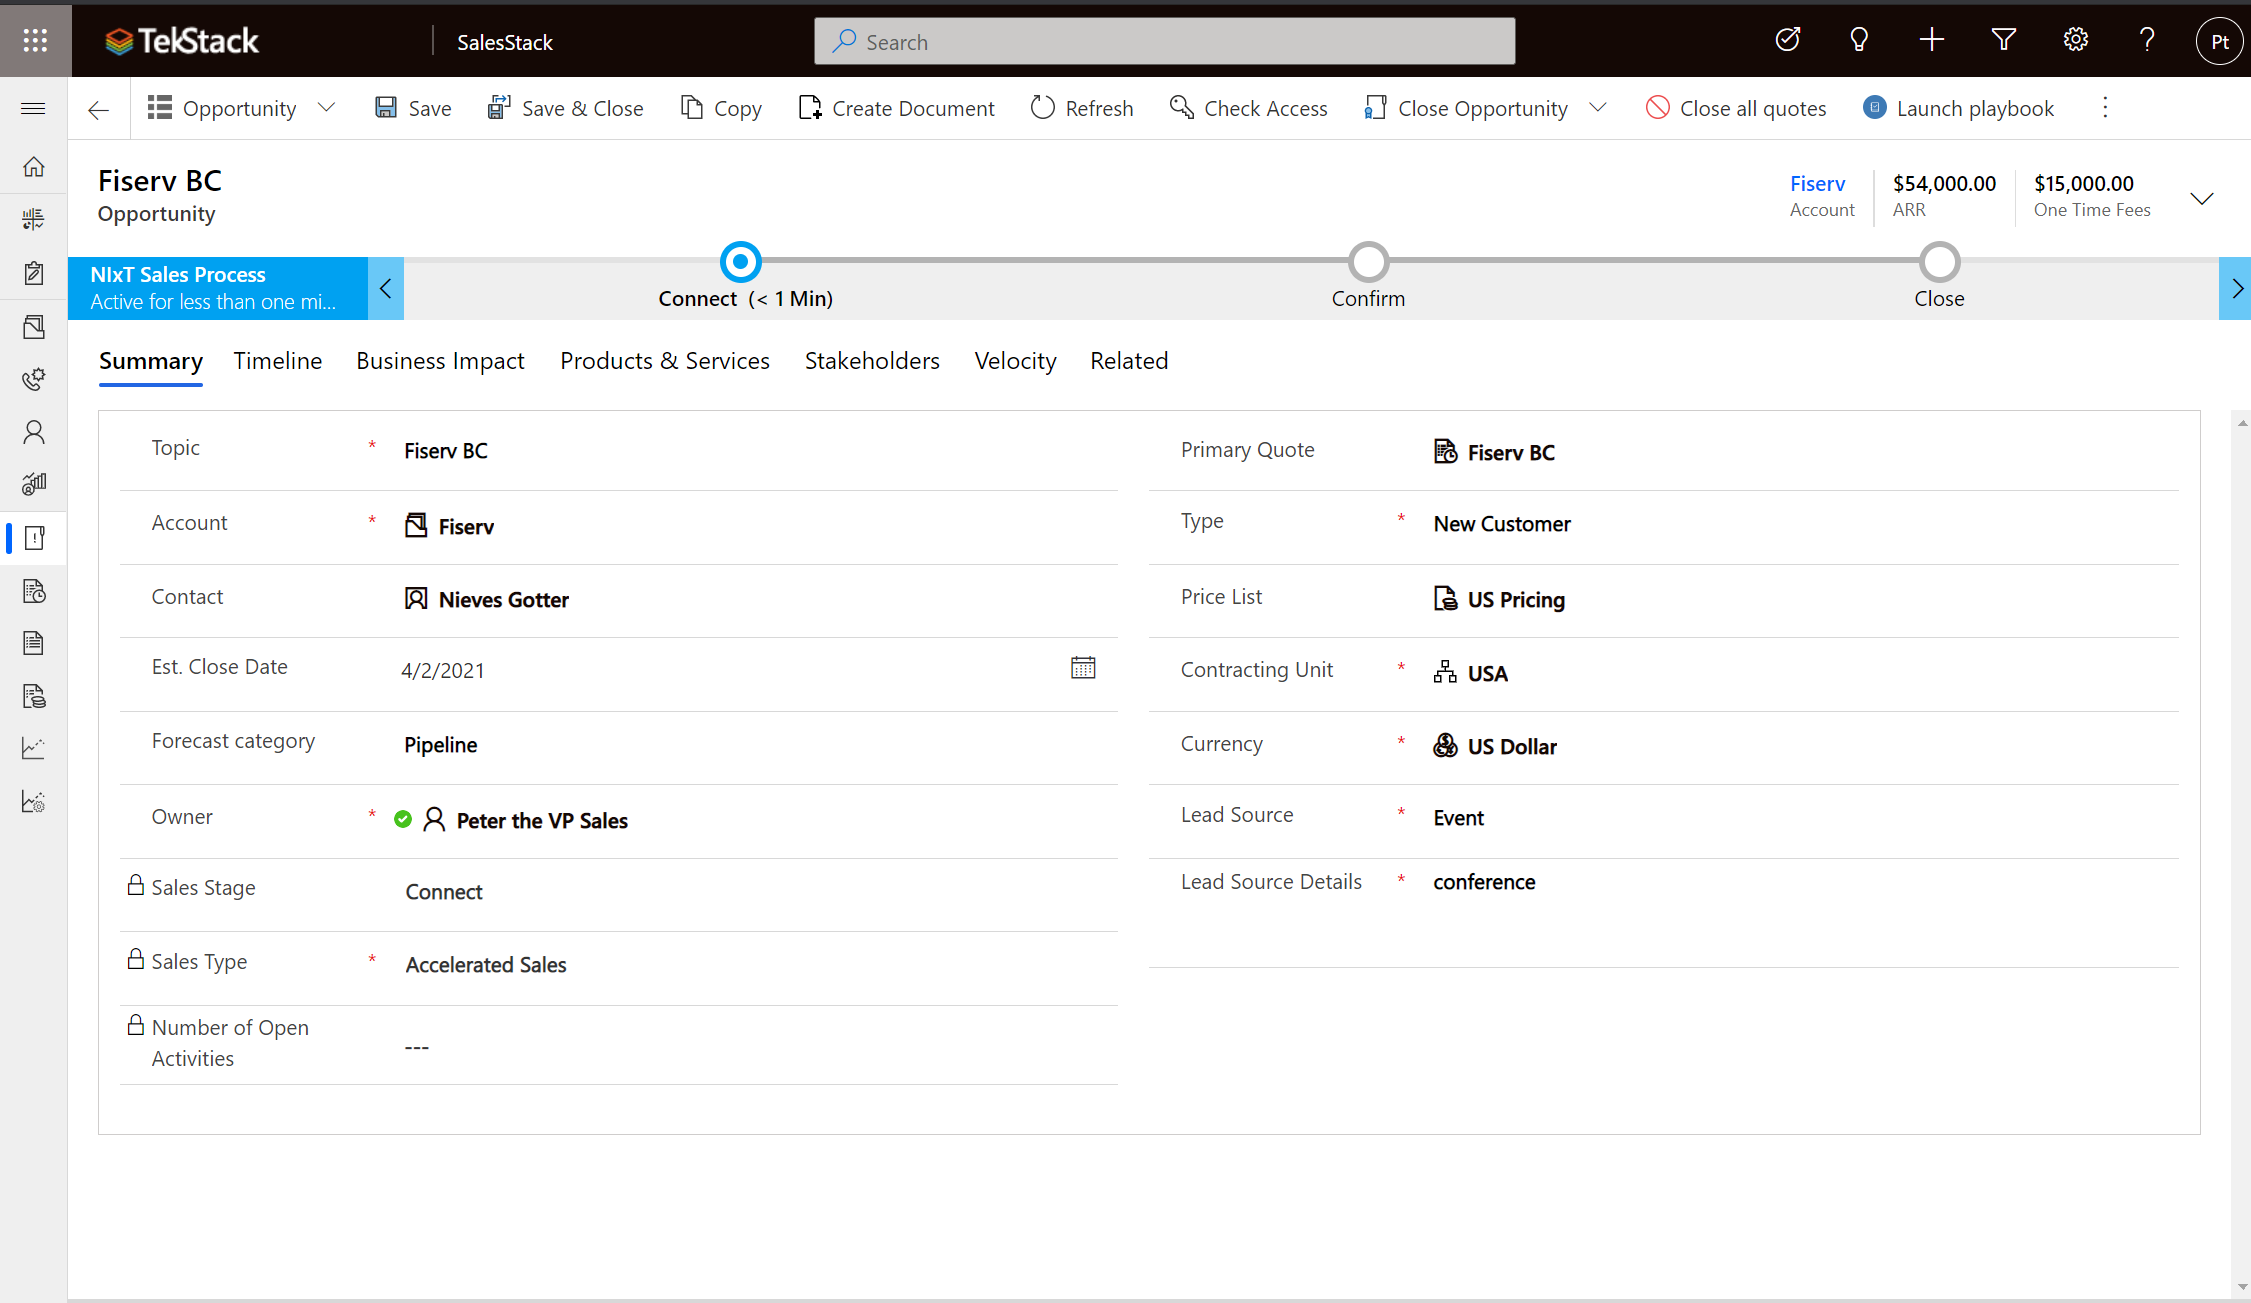2251x1303 pixels.
Task: Switch to the Velocity tab
Action: (x=1015, y=361)
